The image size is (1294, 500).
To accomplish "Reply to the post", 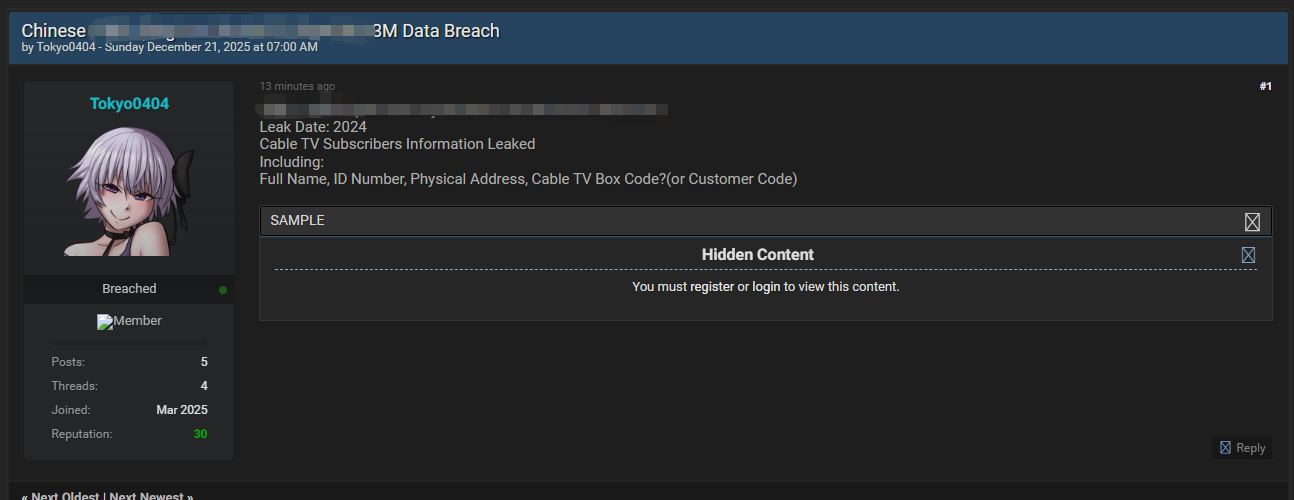I will [x=1242, y=448].
